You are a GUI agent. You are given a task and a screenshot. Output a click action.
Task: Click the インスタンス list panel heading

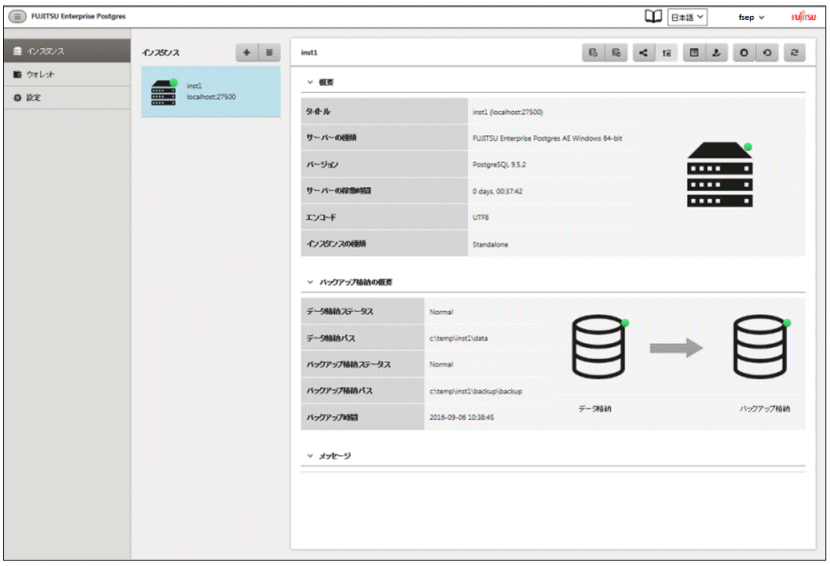[x=160, y=52]
